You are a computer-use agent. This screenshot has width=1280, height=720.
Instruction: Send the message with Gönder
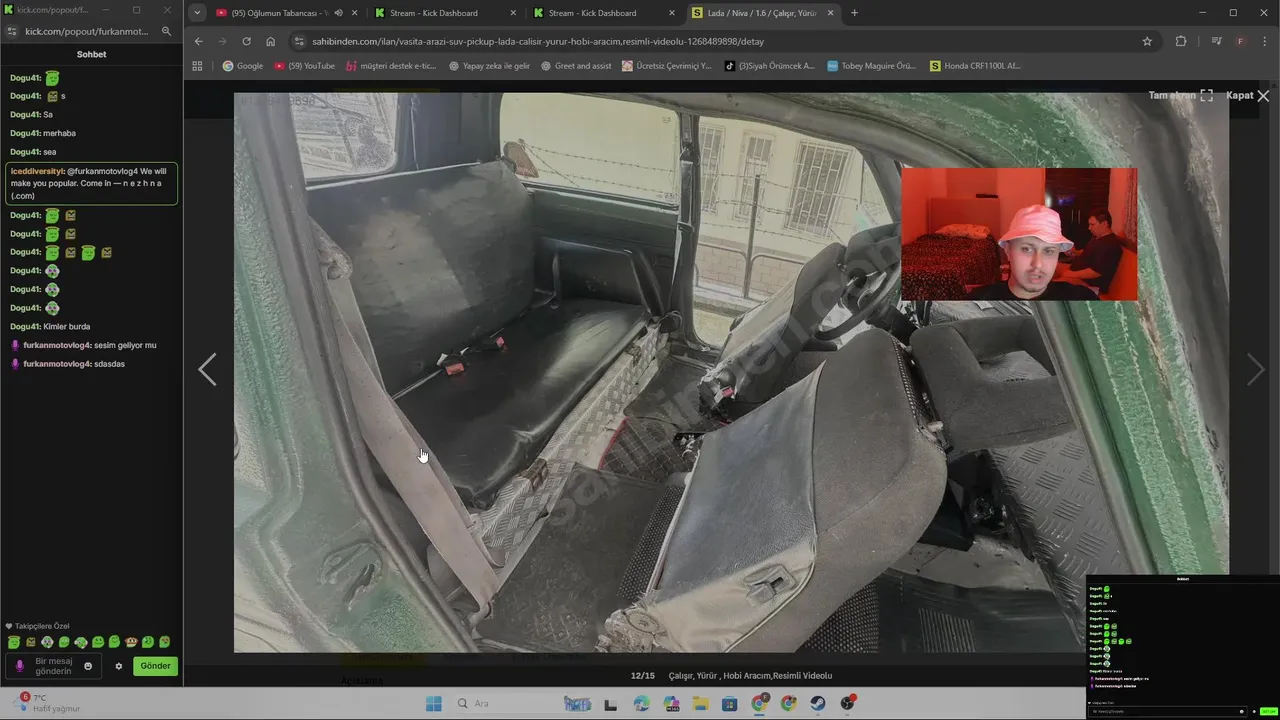(x=155, y=666)
